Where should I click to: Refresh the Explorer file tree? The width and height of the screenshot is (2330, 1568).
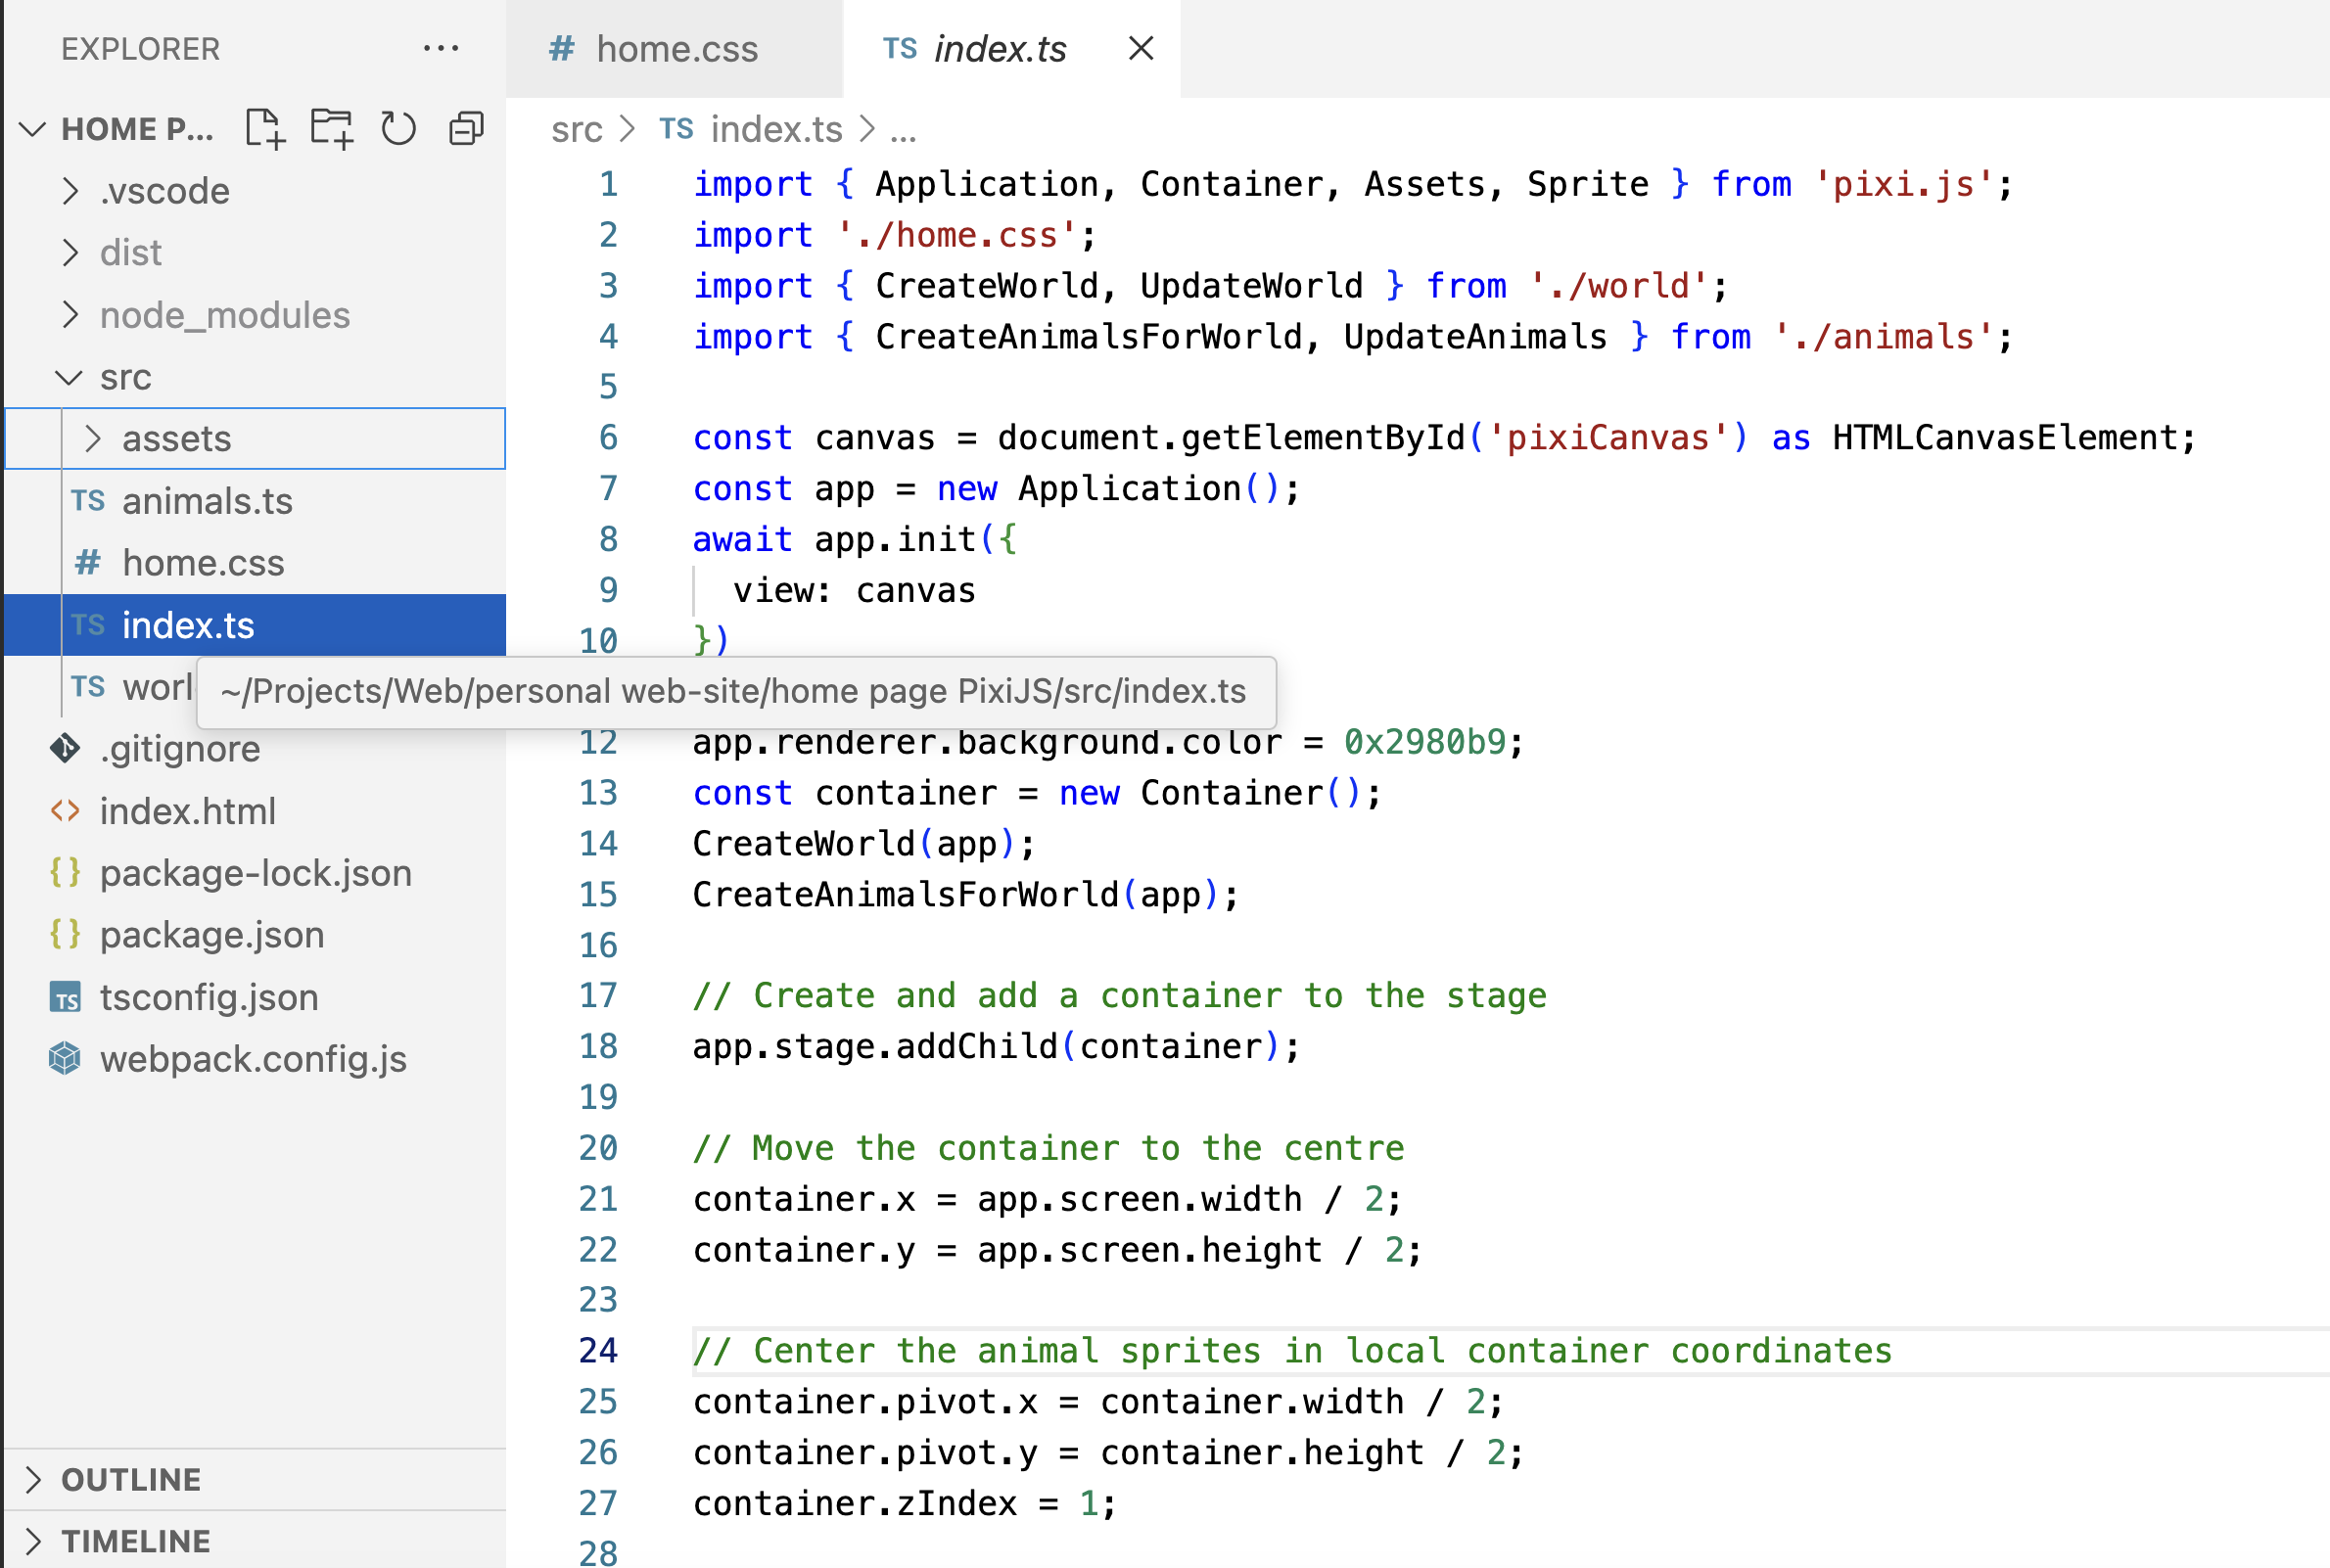(398, 129)
